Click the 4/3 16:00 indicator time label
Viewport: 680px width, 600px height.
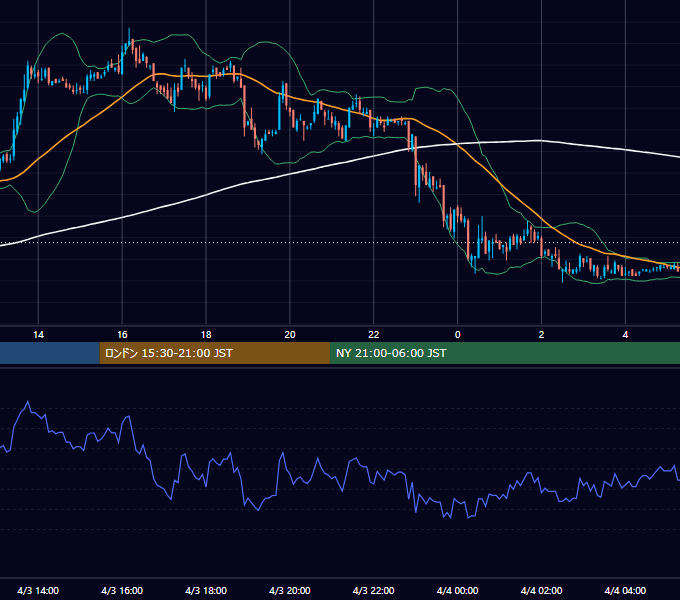(x=122, y=590)
